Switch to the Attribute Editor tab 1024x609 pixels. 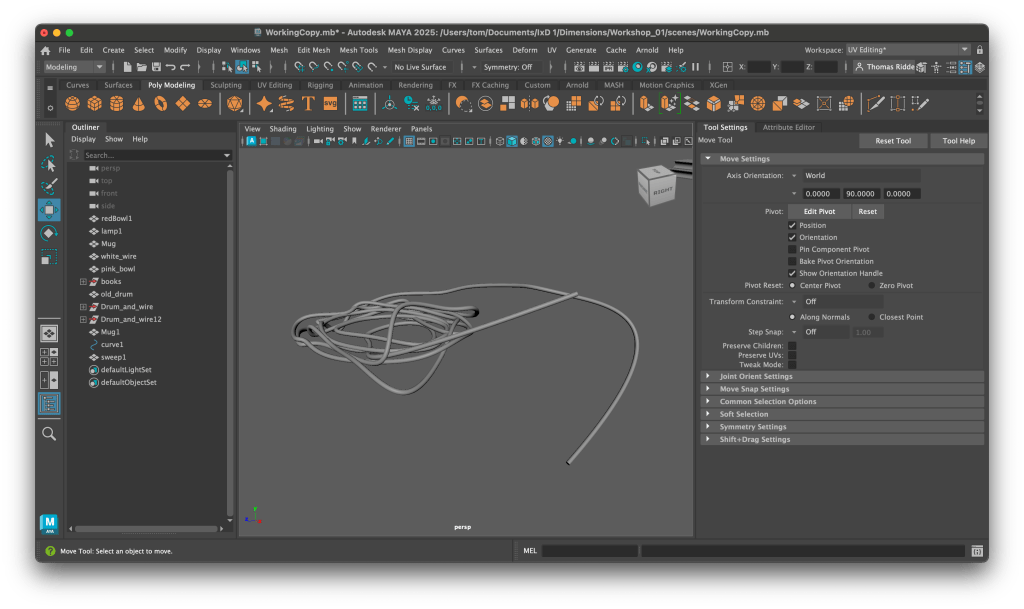click(788, 127)
